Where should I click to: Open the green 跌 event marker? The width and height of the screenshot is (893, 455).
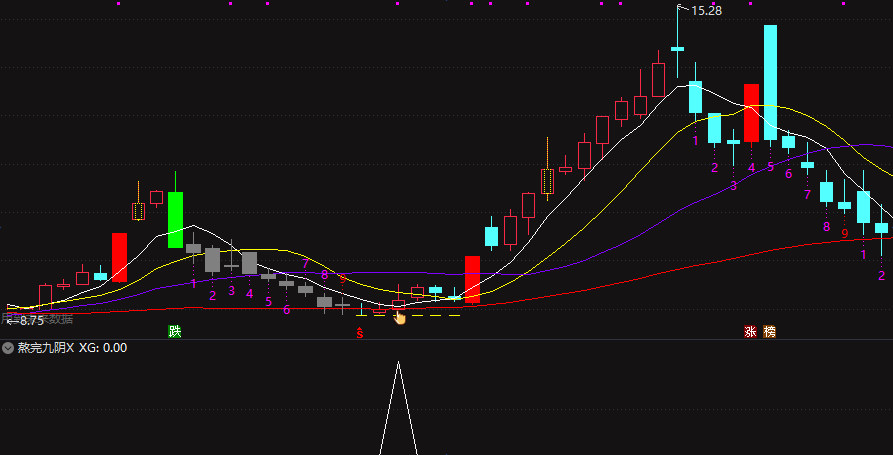175,331
